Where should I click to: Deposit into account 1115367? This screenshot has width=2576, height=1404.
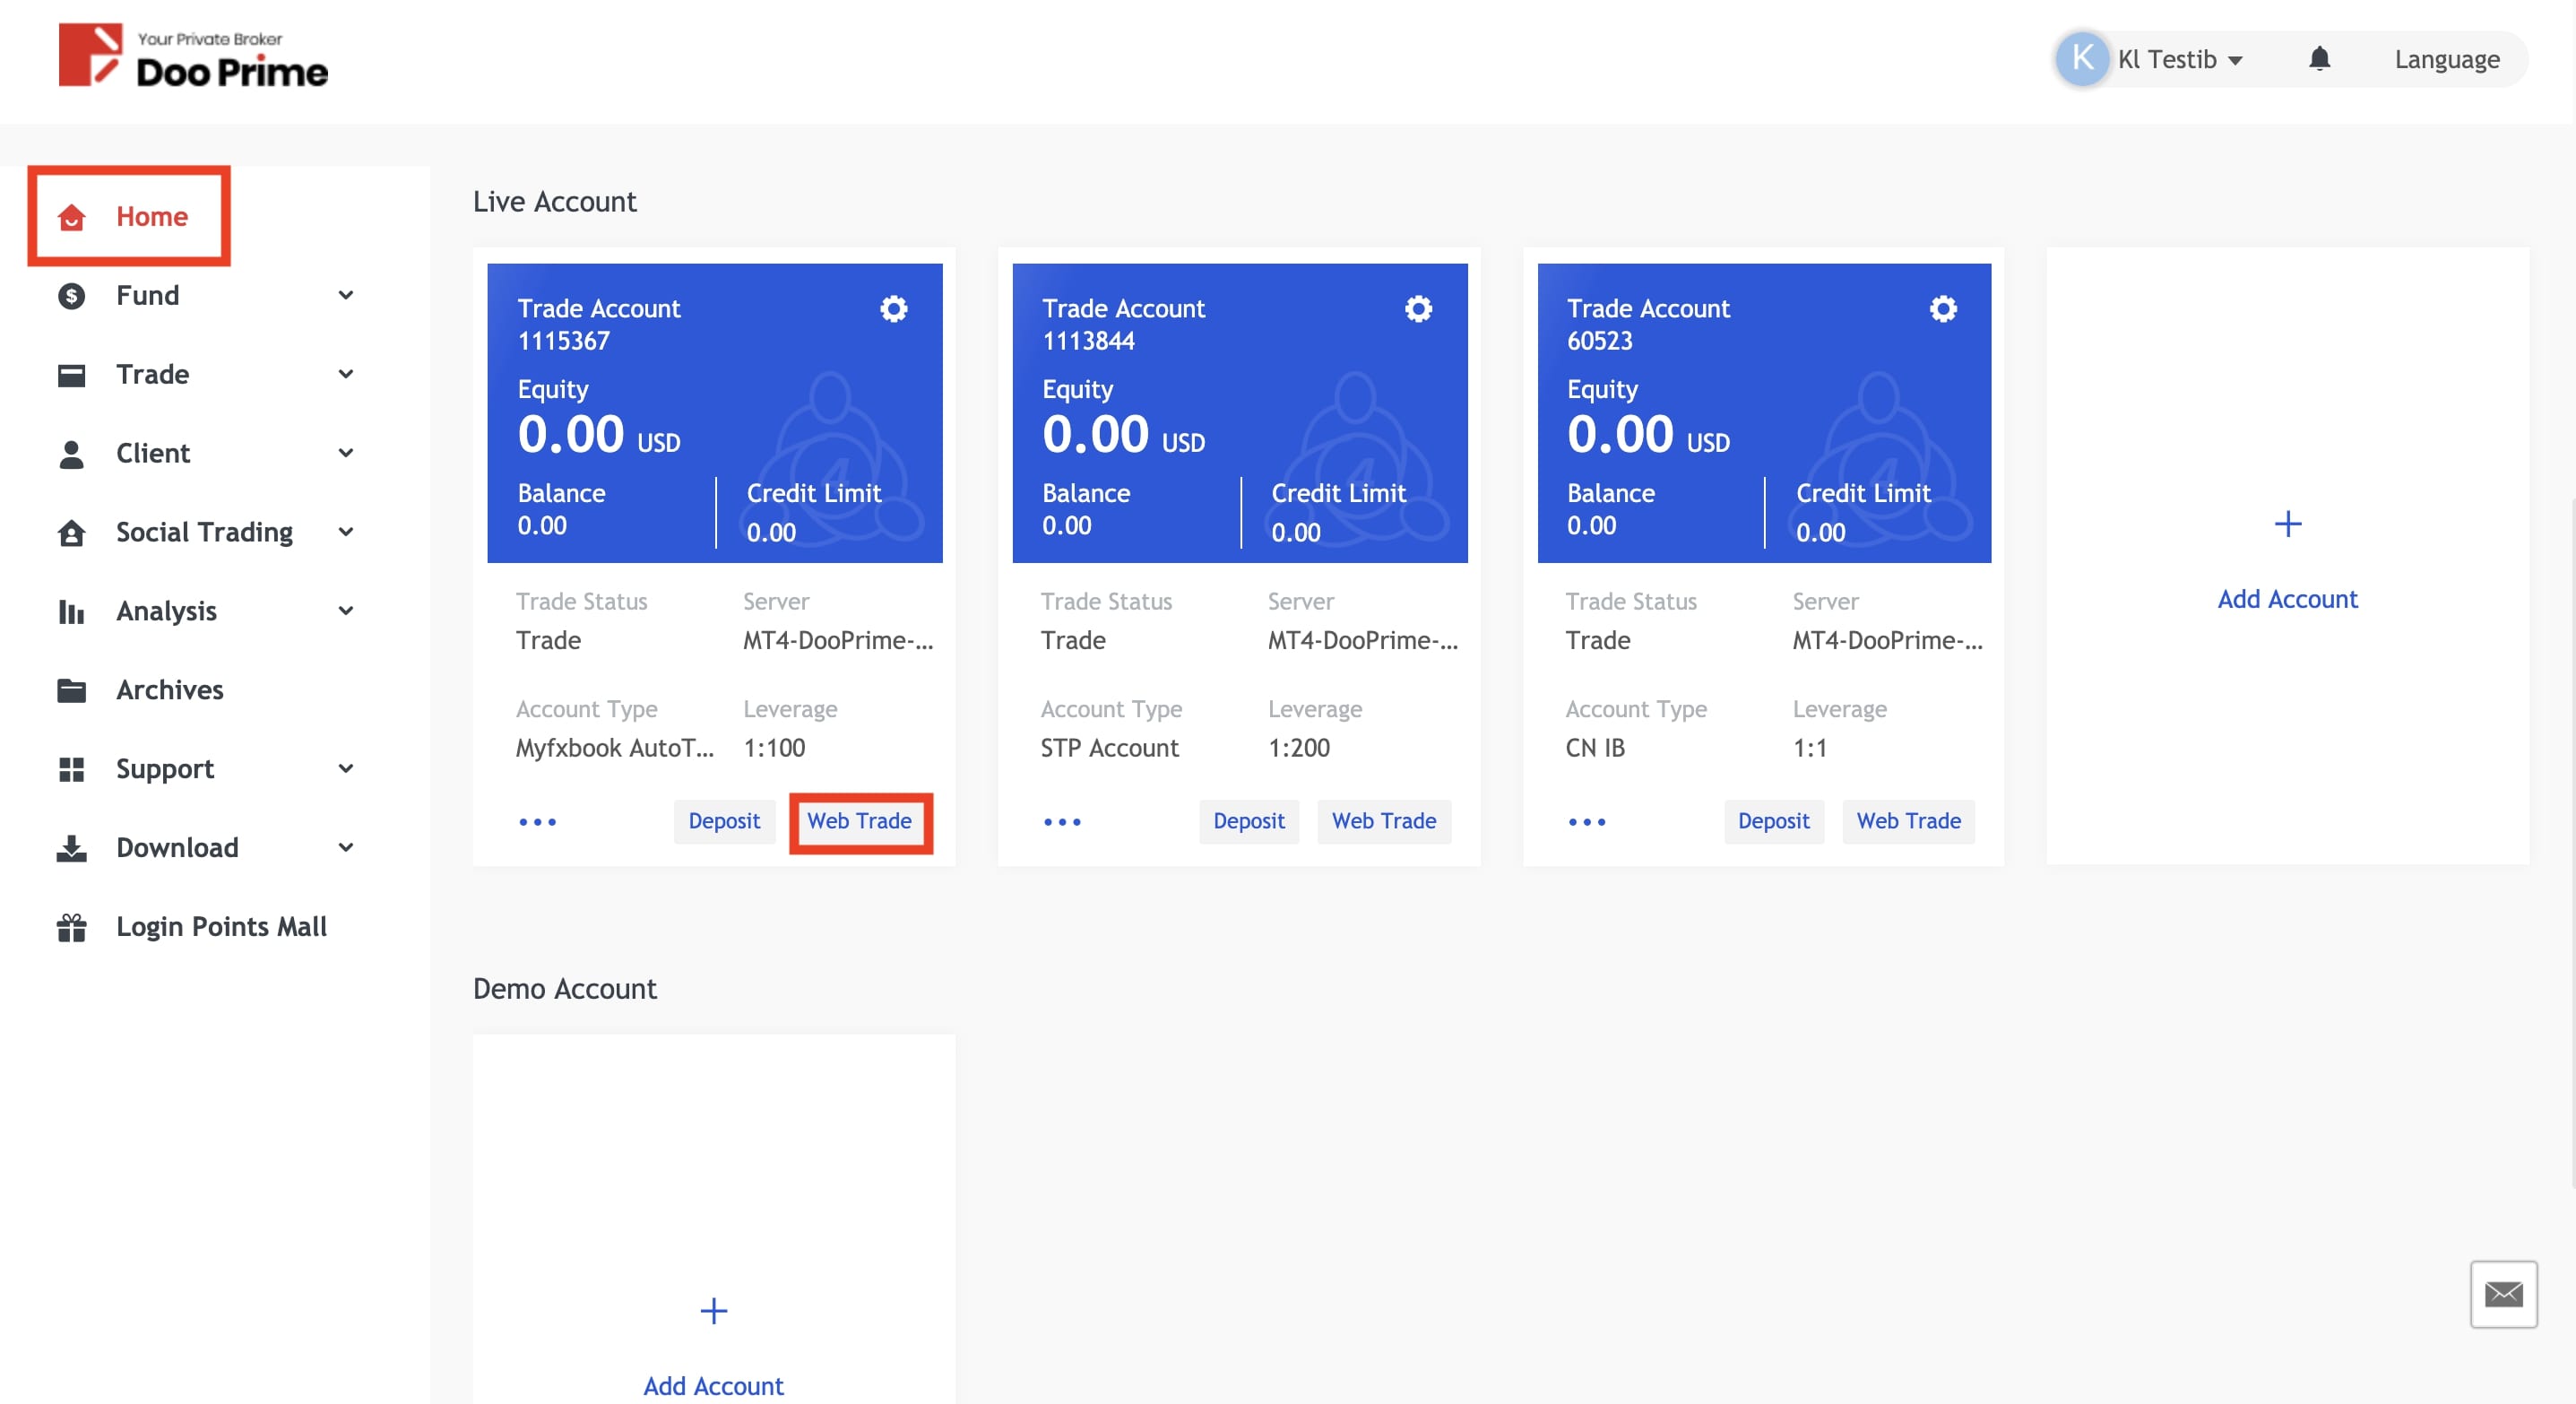(724, 822)
